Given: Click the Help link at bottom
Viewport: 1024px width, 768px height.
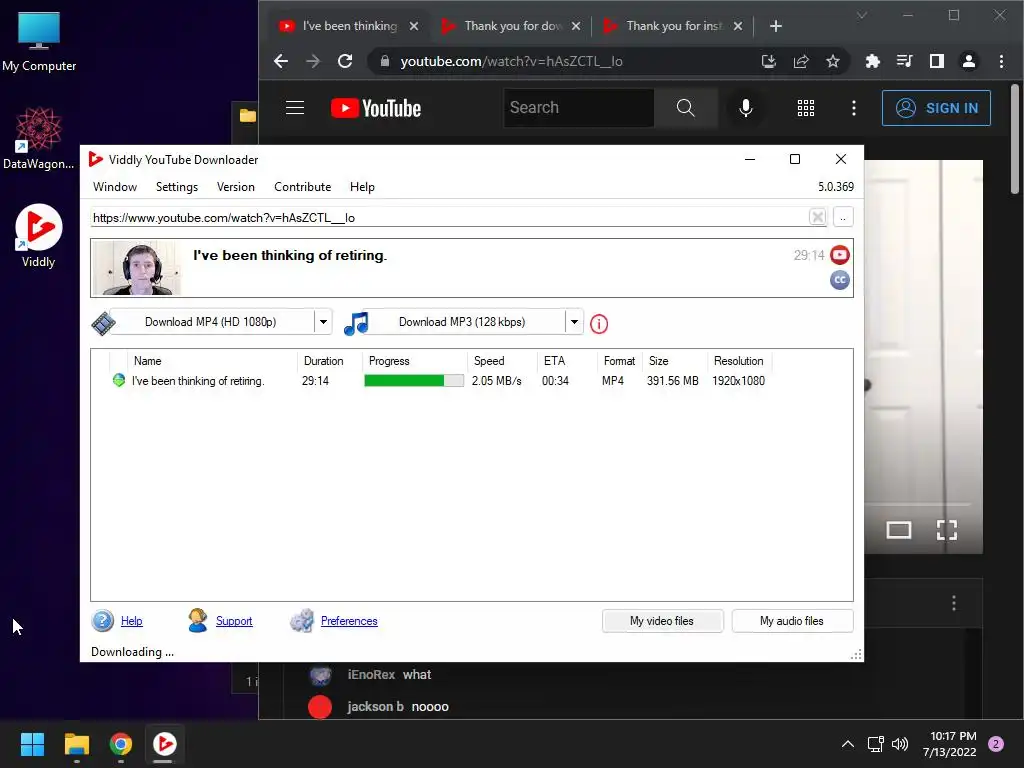Looking at the screenshot, I should coord(131,621).
